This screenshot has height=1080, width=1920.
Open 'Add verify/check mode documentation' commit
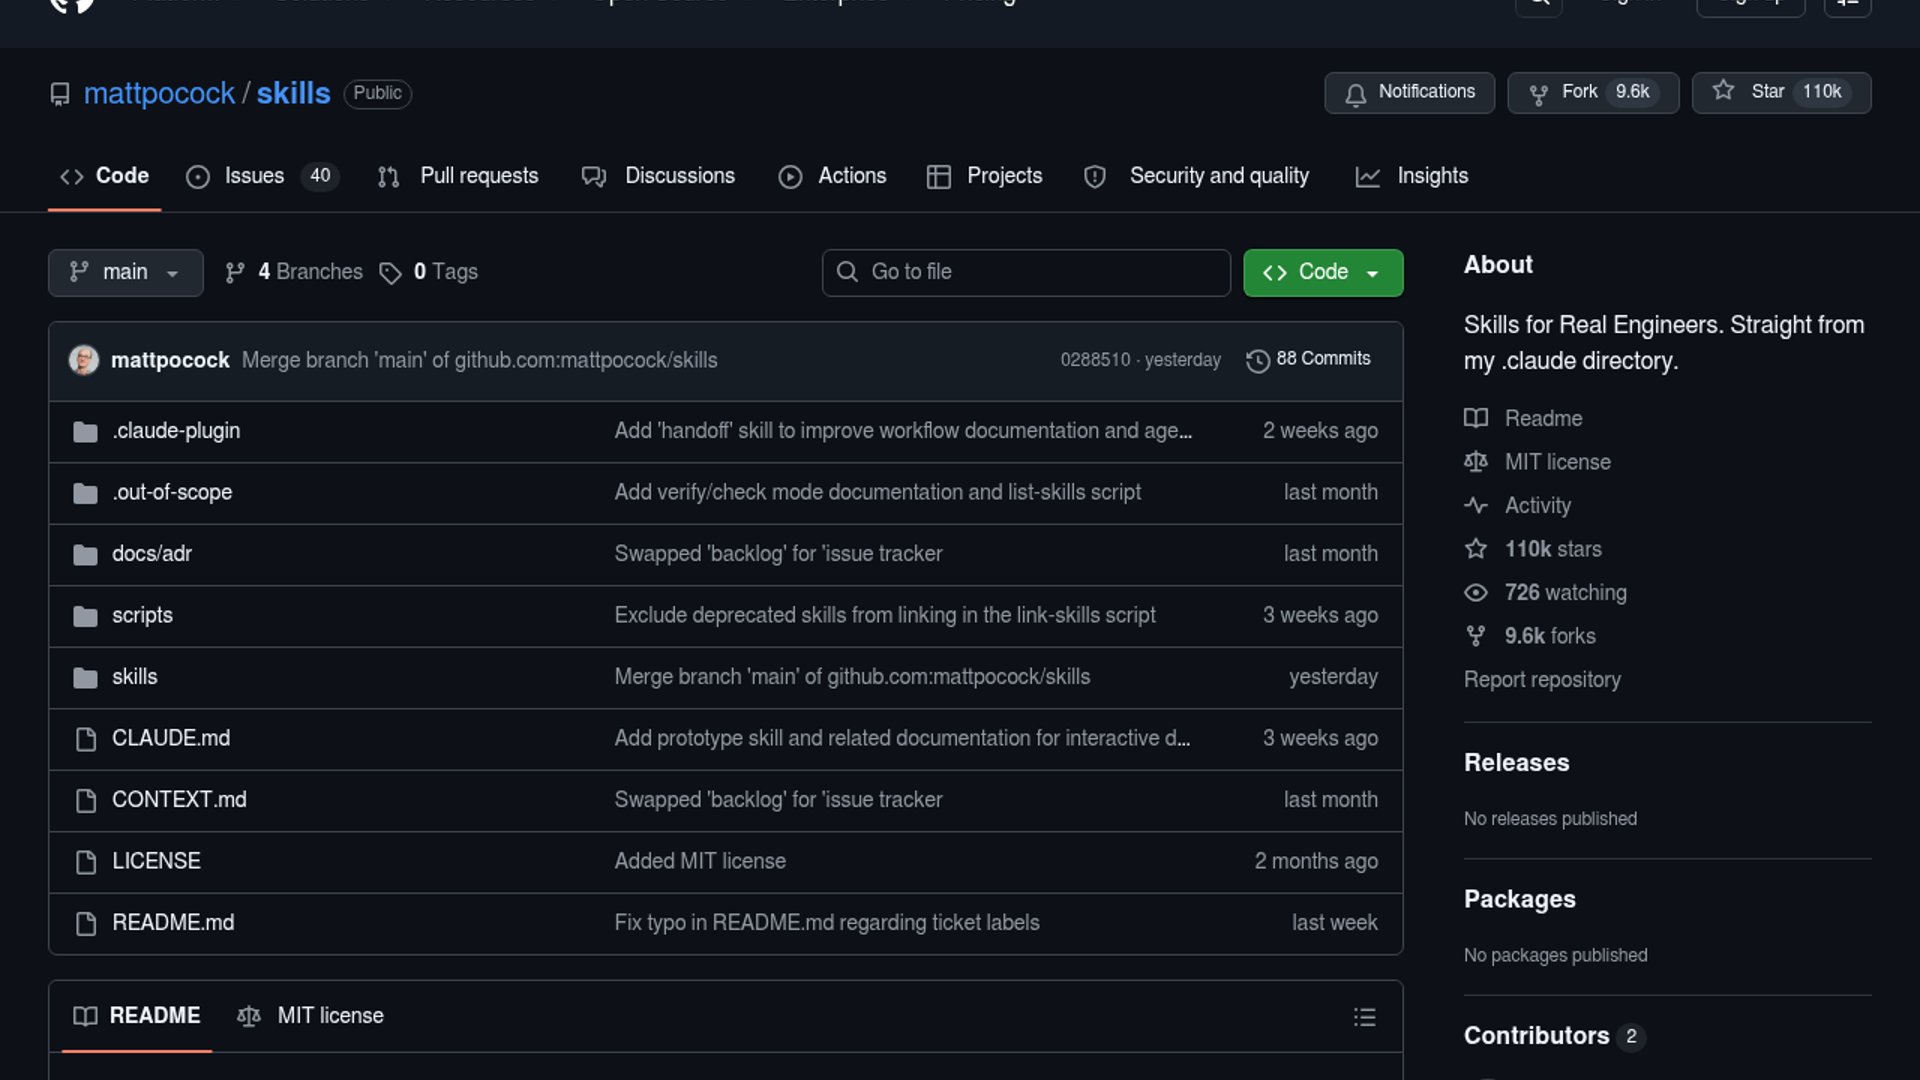(877, 492)
